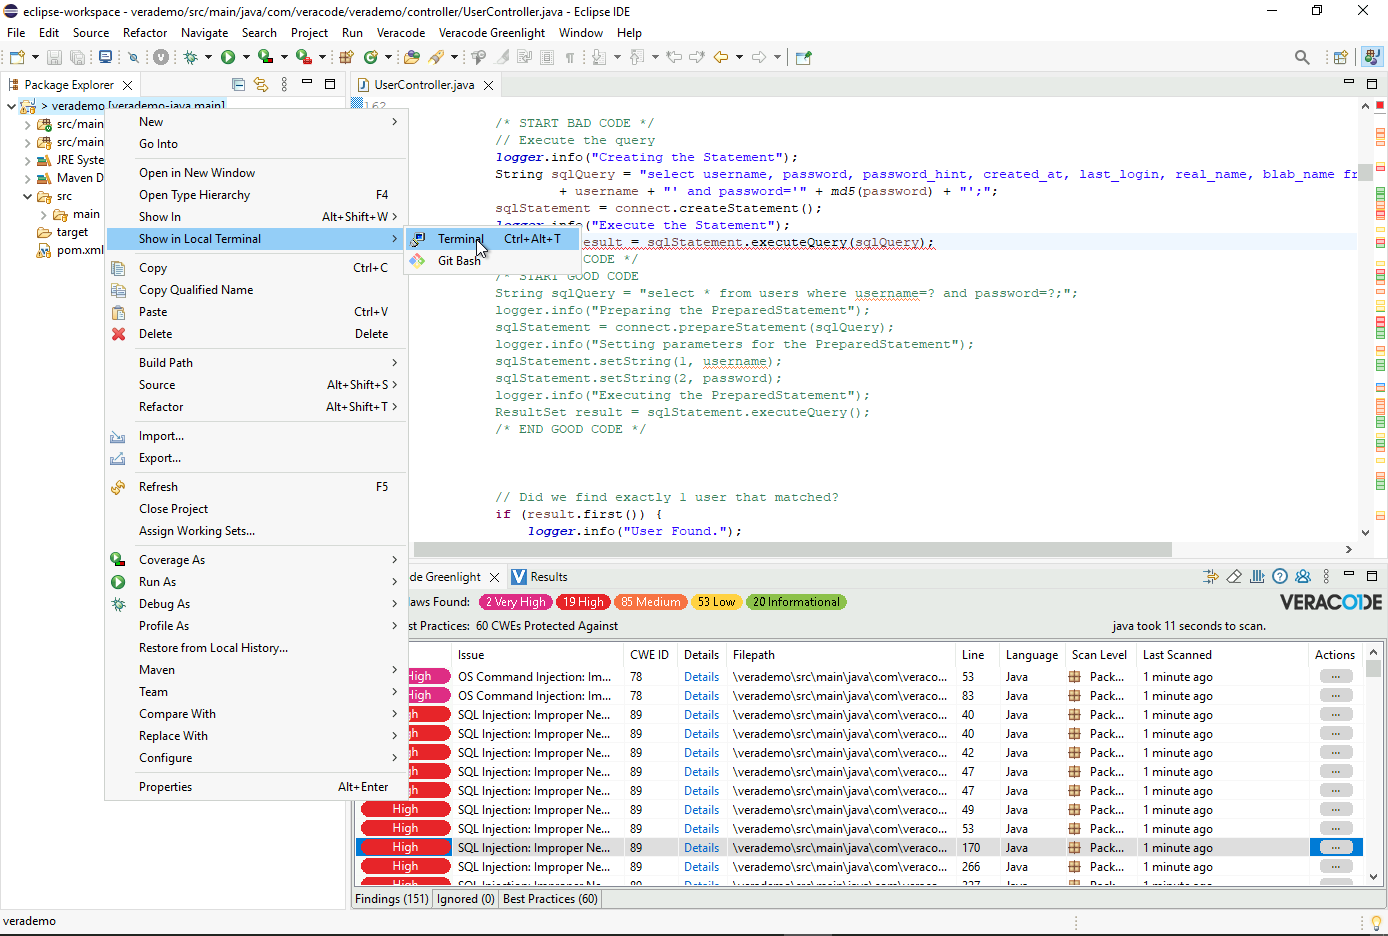Image resolution: width=1388 pixels, height=936 pixels.
Task: Open Package Explorer view menu dots
Action: click(284, 85)
